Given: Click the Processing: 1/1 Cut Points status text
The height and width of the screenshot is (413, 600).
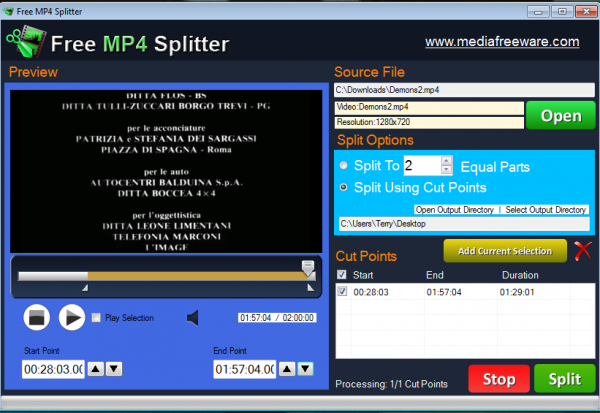Looking at the screenshot, I should tap(391, 384).
